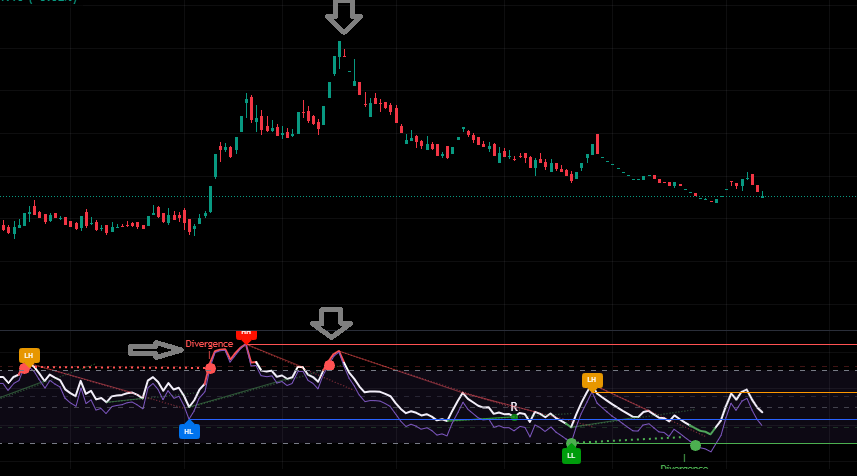
Task: Select the solid green horizontal LL level line
Action: [714, 443]
